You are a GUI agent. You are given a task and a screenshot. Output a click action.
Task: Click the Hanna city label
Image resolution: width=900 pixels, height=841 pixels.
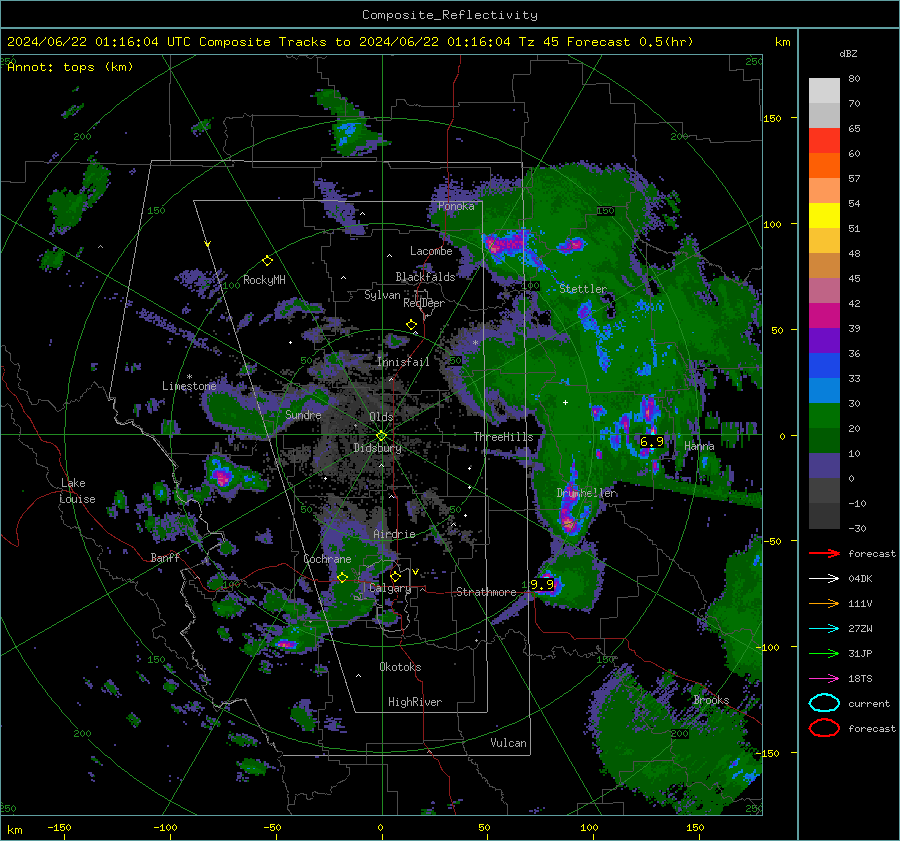coord(699,446)
